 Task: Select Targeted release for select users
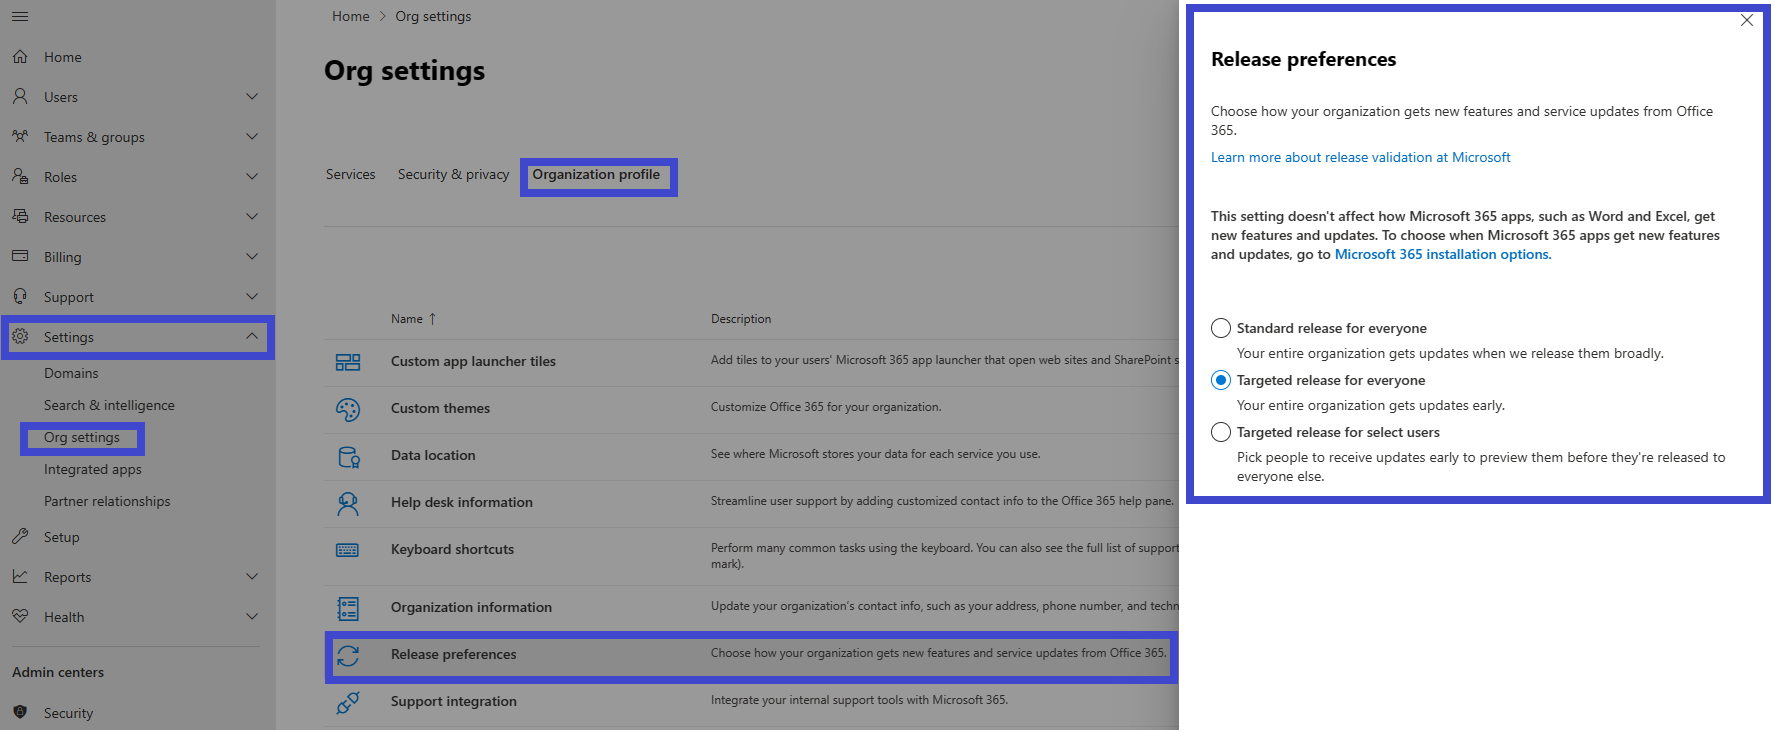coord(1221,432)
